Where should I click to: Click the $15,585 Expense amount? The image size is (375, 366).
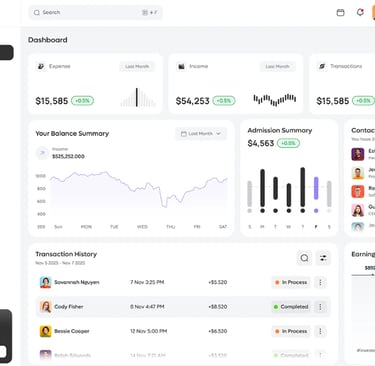52,101
